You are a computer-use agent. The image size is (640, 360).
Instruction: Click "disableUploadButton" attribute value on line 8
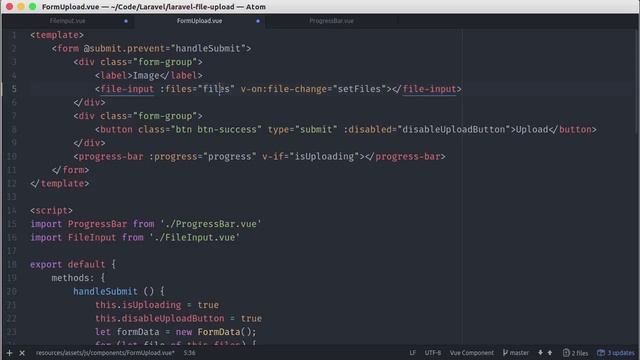click(x=453, y=129)
